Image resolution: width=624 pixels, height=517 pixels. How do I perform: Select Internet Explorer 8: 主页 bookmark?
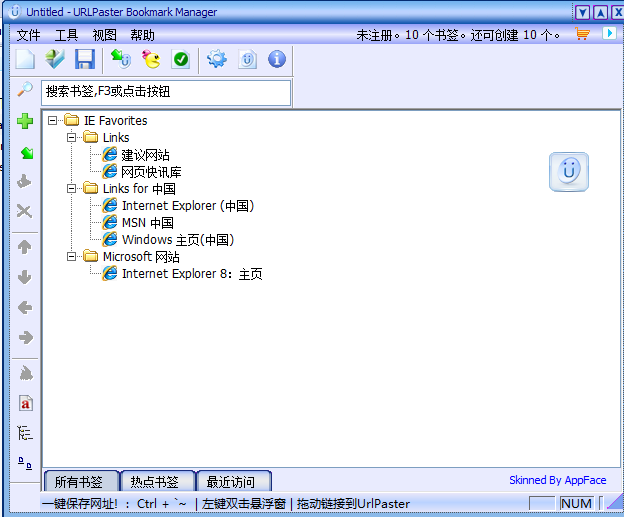point(192,274)
